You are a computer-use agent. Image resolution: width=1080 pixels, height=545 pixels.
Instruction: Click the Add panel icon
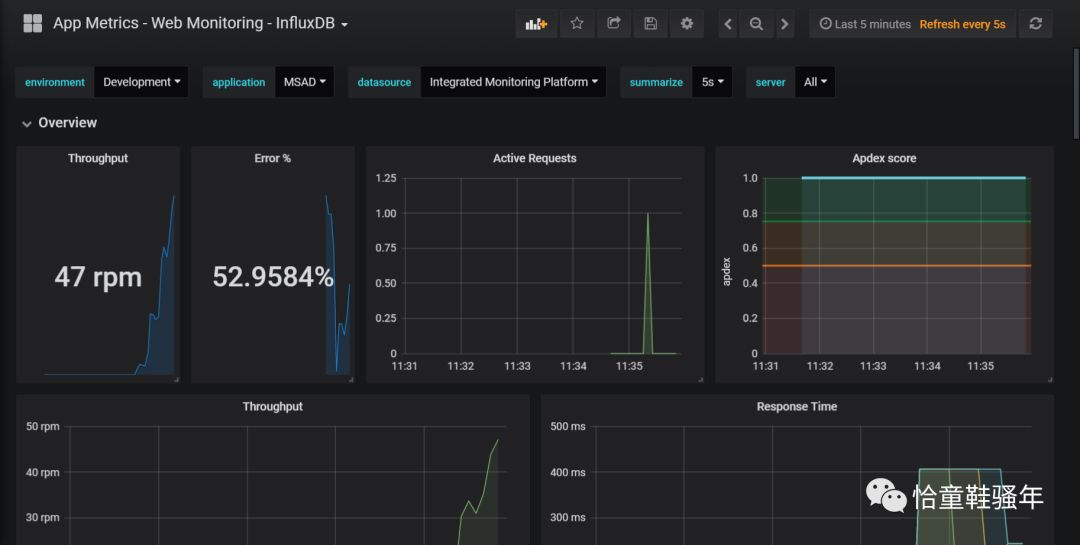coord(537,24)
